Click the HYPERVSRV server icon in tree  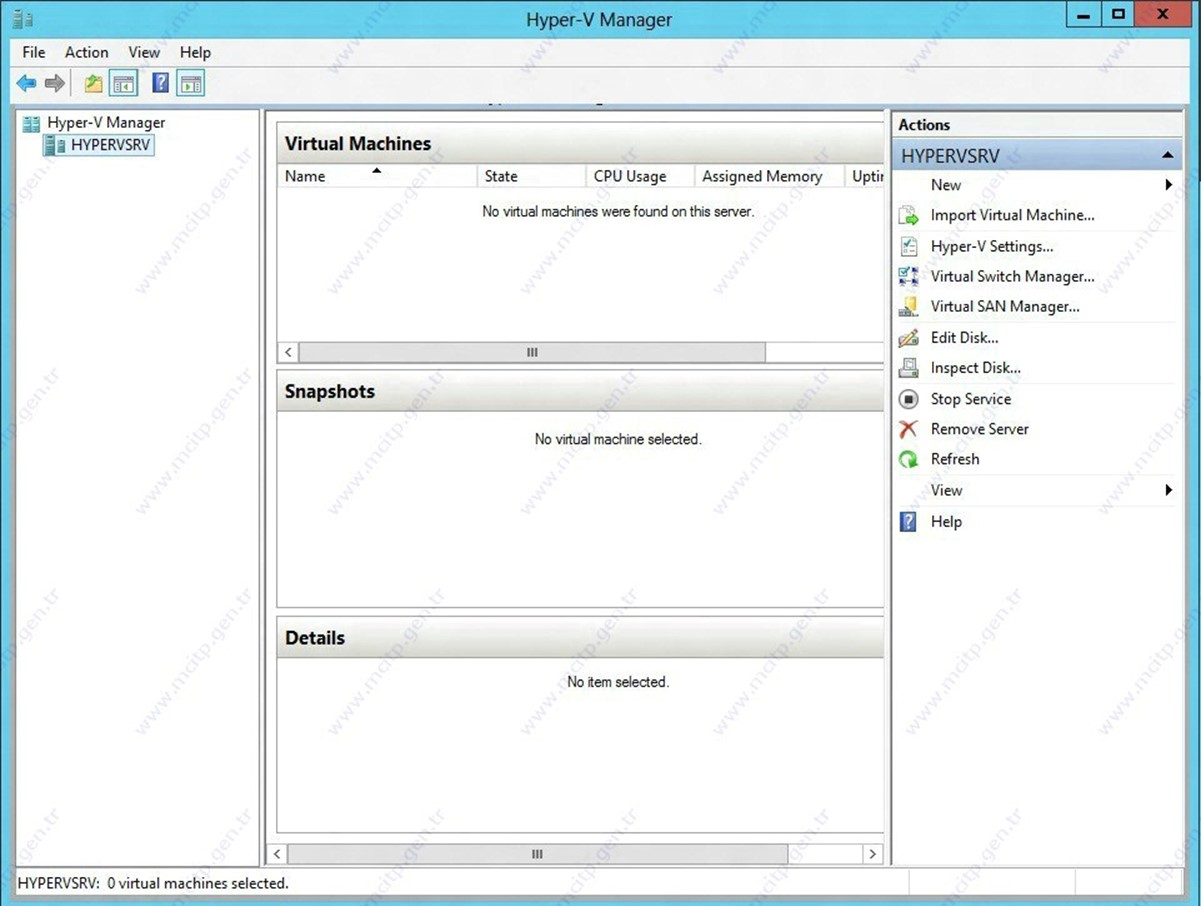point(54,145)
